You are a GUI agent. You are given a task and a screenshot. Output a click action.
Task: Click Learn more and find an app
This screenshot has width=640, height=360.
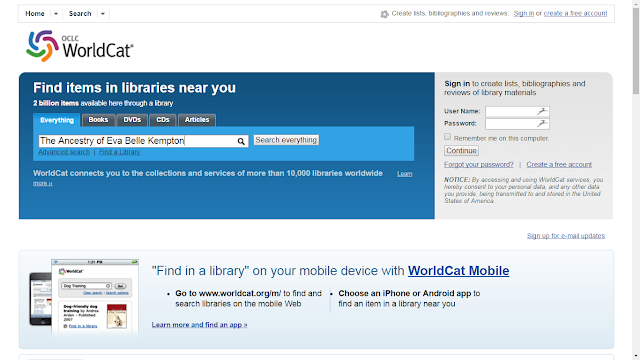pos(199,325)
